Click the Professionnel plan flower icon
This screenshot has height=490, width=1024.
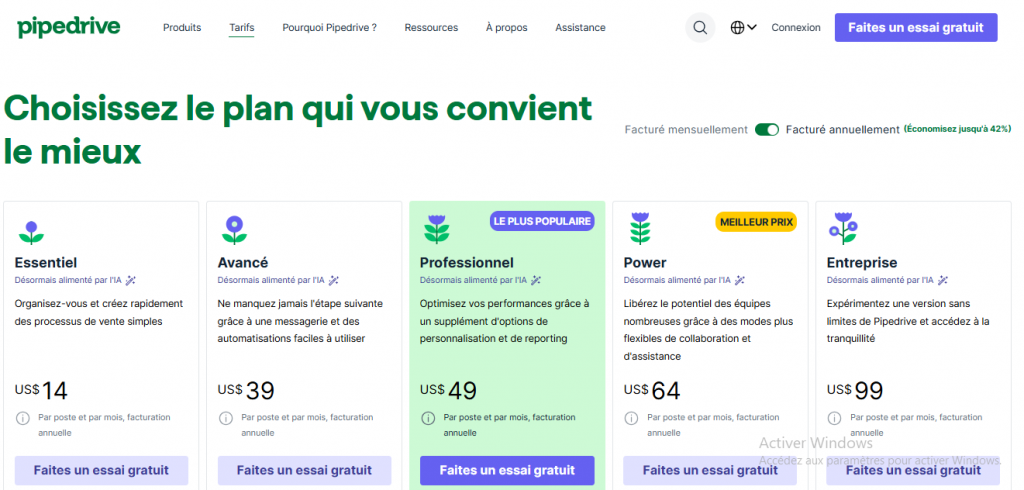tap(436, 229)
